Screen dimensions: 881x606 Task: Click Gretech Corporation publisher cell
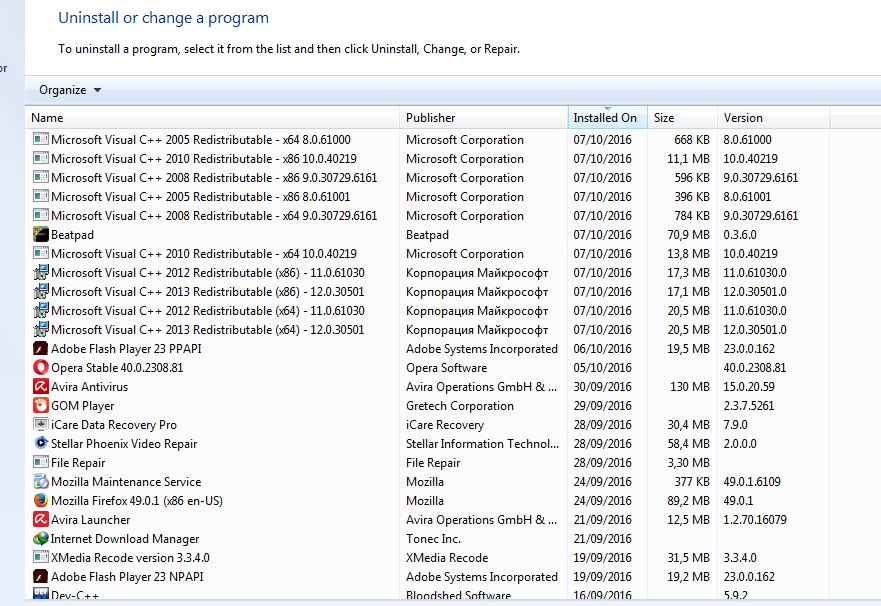coord(460,406)
